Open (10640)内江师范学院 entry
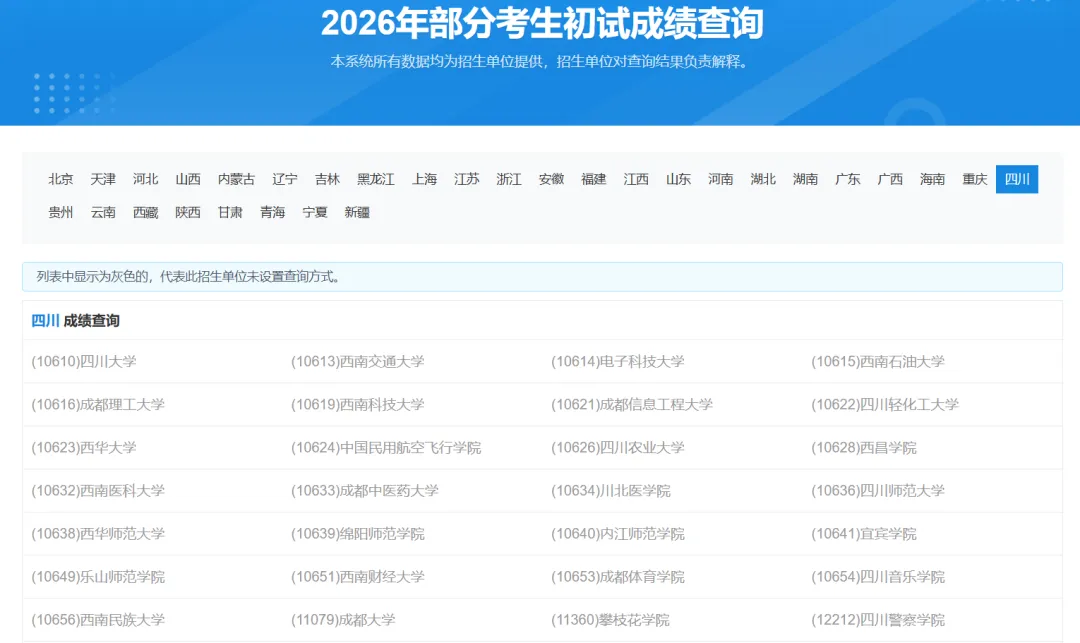The image size is (1080, 643). (x=618, y=534)
